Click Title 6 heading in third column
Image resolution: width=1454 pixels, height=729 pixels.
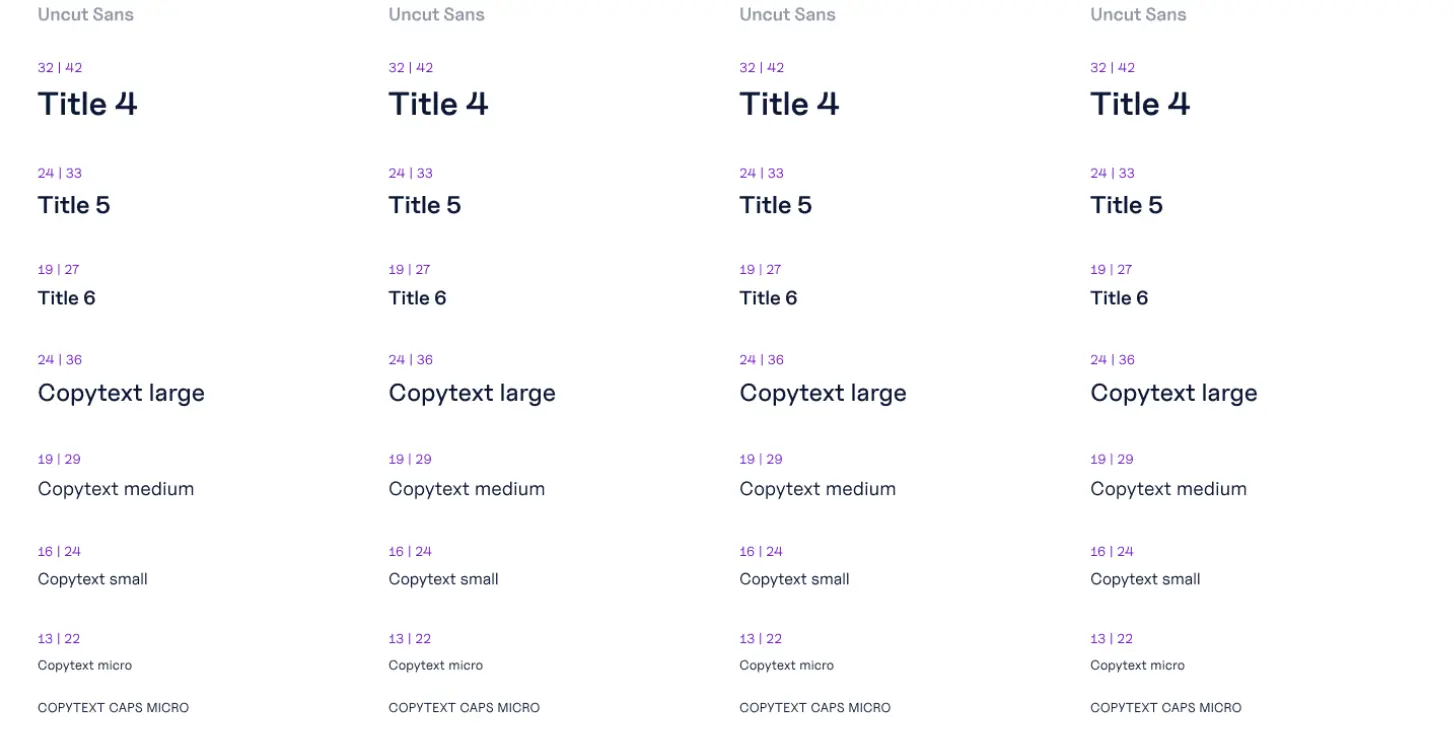[x=768, y=298]
